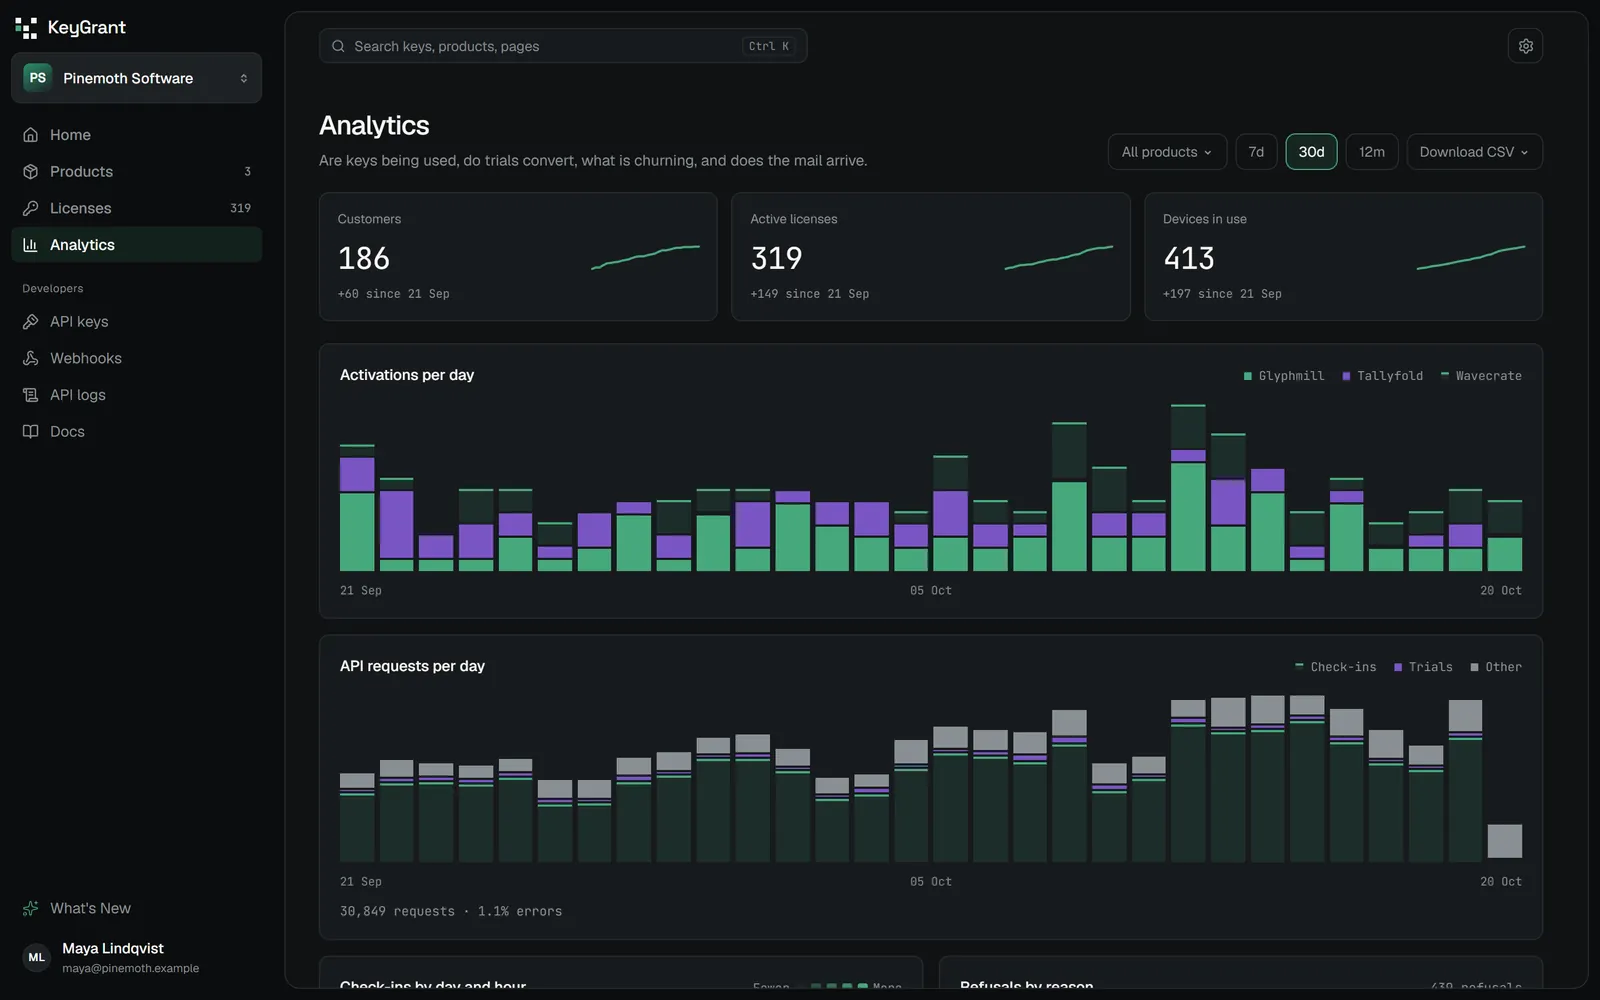The width and height of the screenshot is (1600, 1000).
Task: Click the search magnifier icon
Action: pos(339,46)
